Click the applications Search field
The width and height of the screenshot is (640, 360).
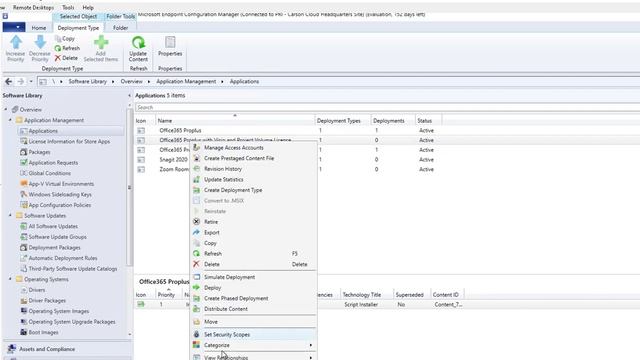coord(387,107)
